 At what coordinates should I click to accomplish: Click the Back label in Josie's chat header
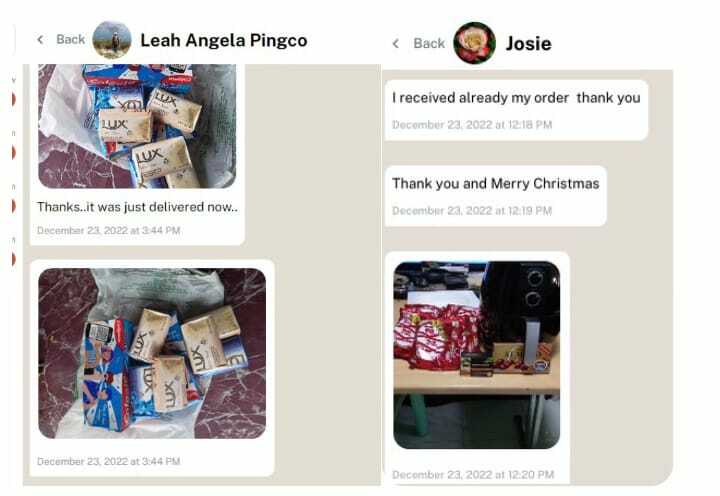coord(429,44)
